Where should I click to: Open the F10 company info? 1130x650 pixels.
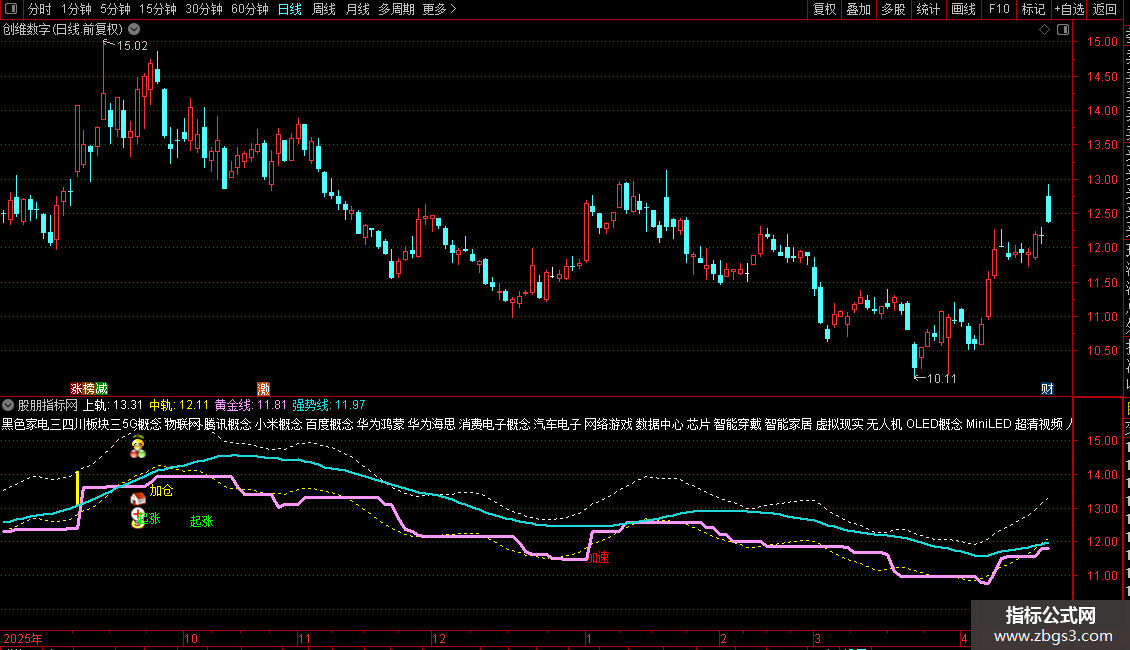pyautogui.click(x=998, y=9)
